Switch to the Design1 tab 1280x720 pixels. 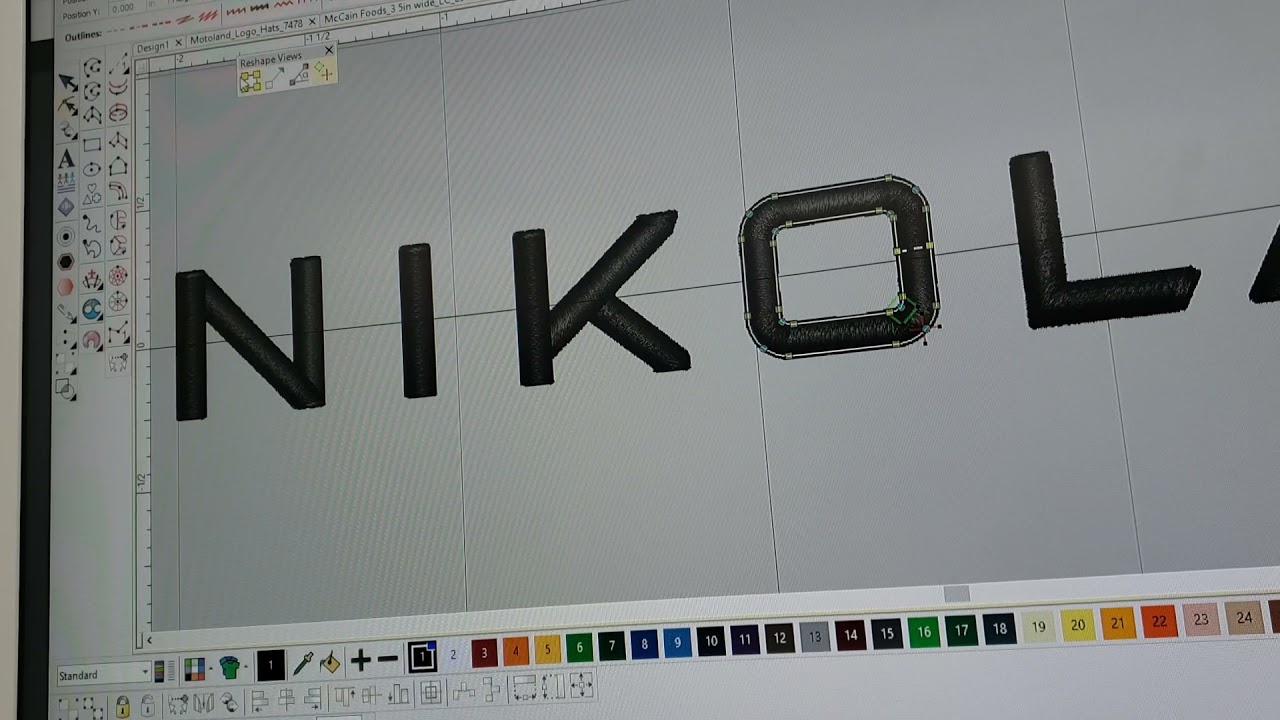152,47
